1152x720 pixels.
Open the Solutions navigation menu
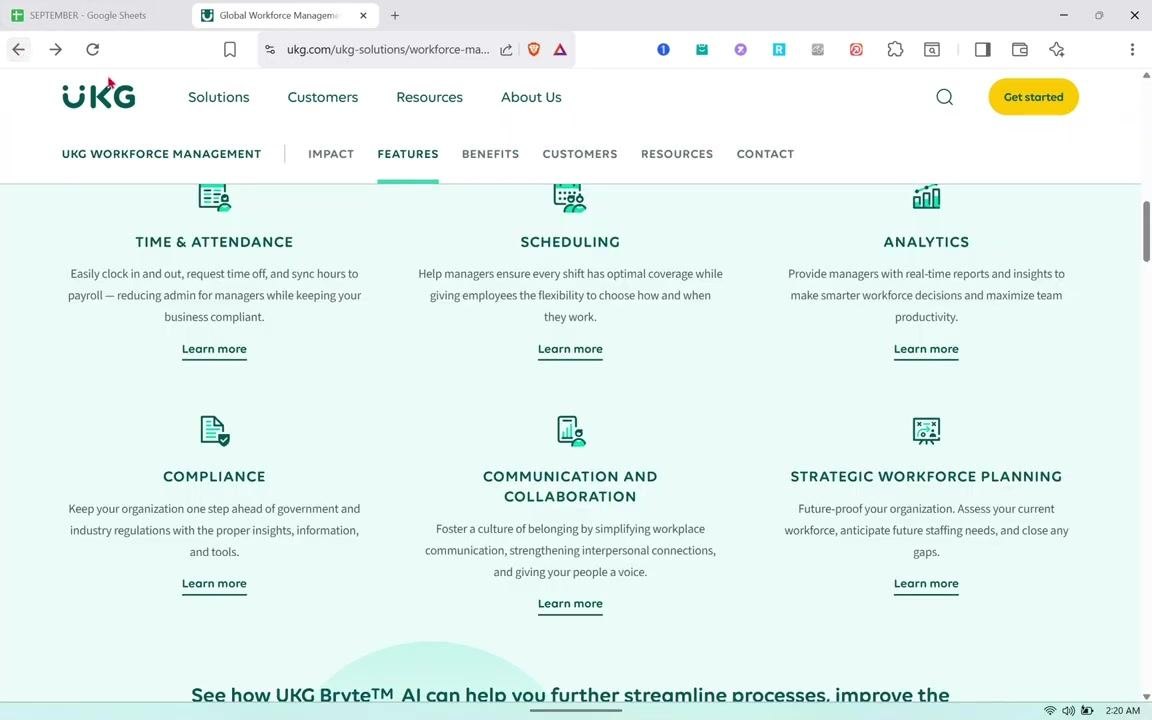pyautogui.click(x=219, y=97)
